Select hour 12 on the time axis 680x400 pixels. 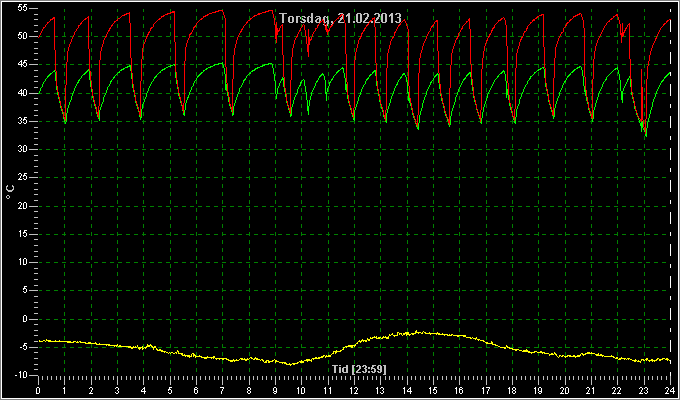(354, 390)
